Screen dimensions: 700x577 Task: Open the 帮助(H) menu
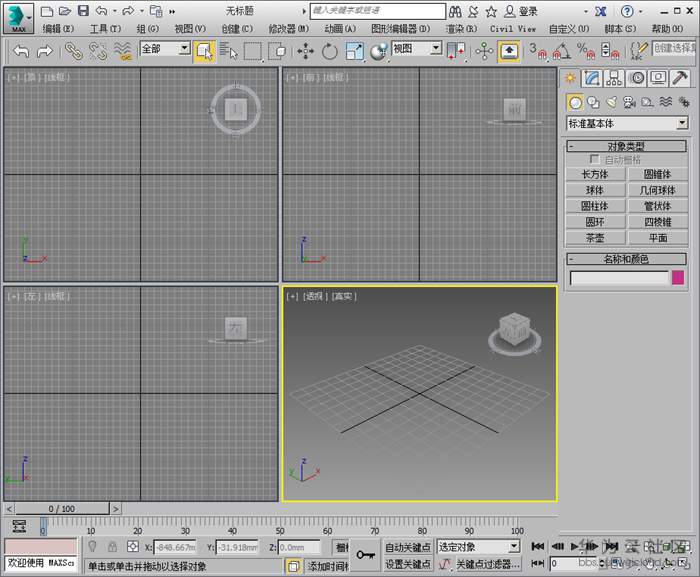point(667,29)
